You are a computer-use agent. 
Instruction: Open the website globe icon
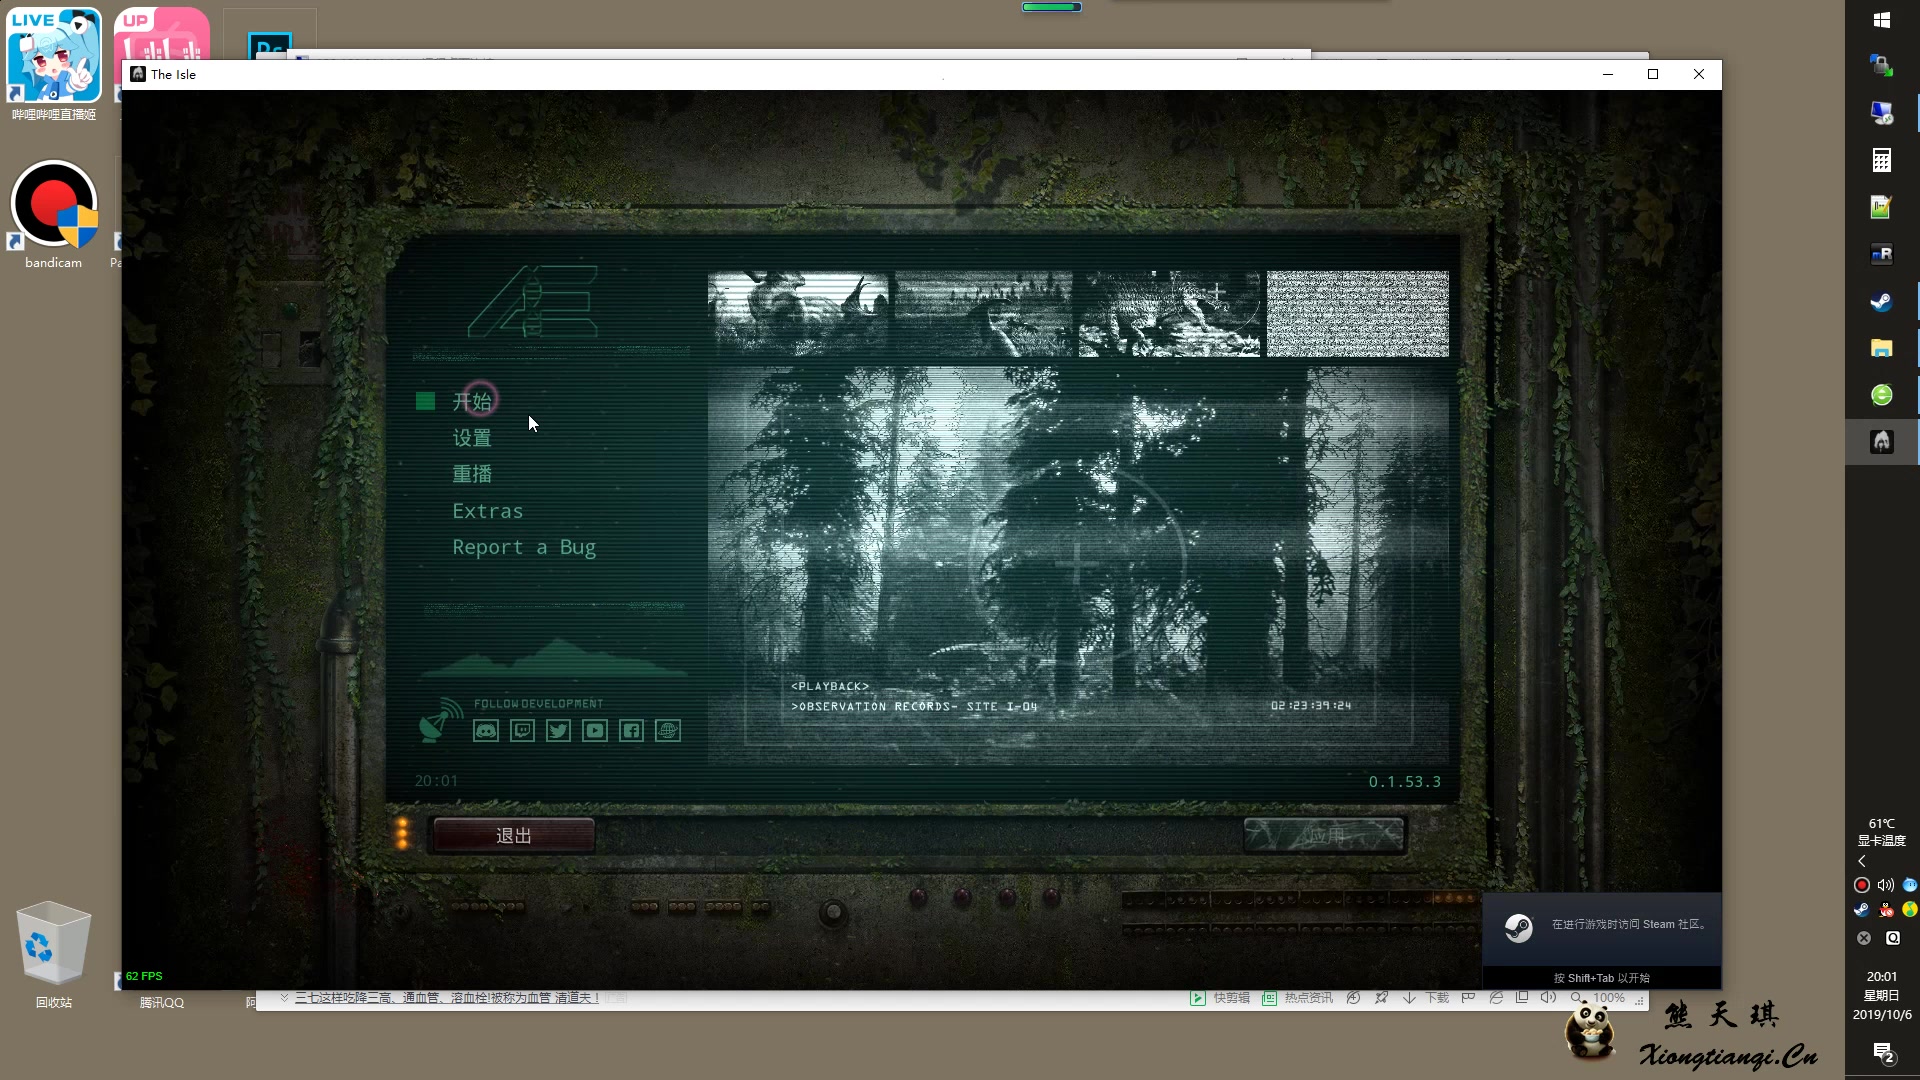668,731
